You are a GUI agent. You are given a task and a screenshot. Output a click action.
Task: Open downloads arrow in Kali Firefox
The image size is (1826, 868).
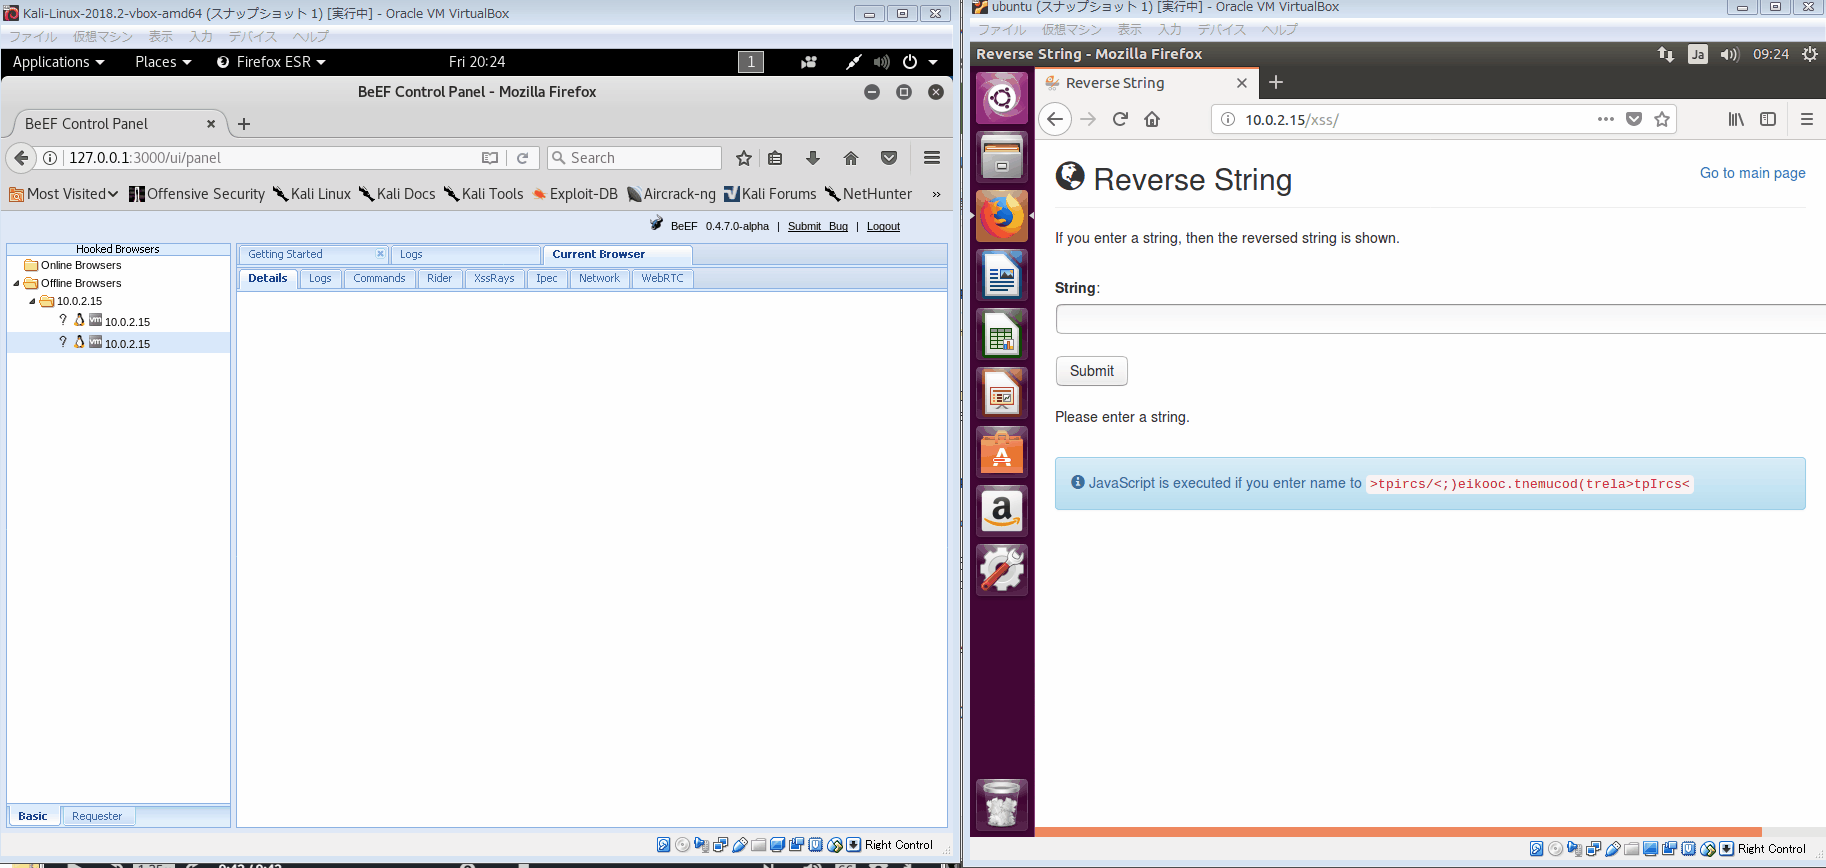click(813, 158)
